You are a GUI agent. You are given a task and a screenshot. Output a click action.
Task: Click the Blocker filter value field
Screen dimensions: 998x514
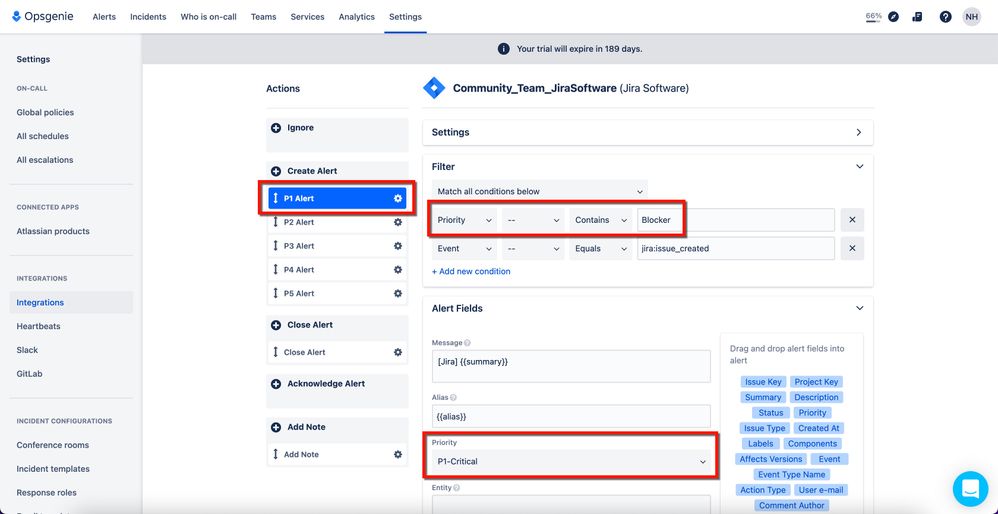(736, 220)
